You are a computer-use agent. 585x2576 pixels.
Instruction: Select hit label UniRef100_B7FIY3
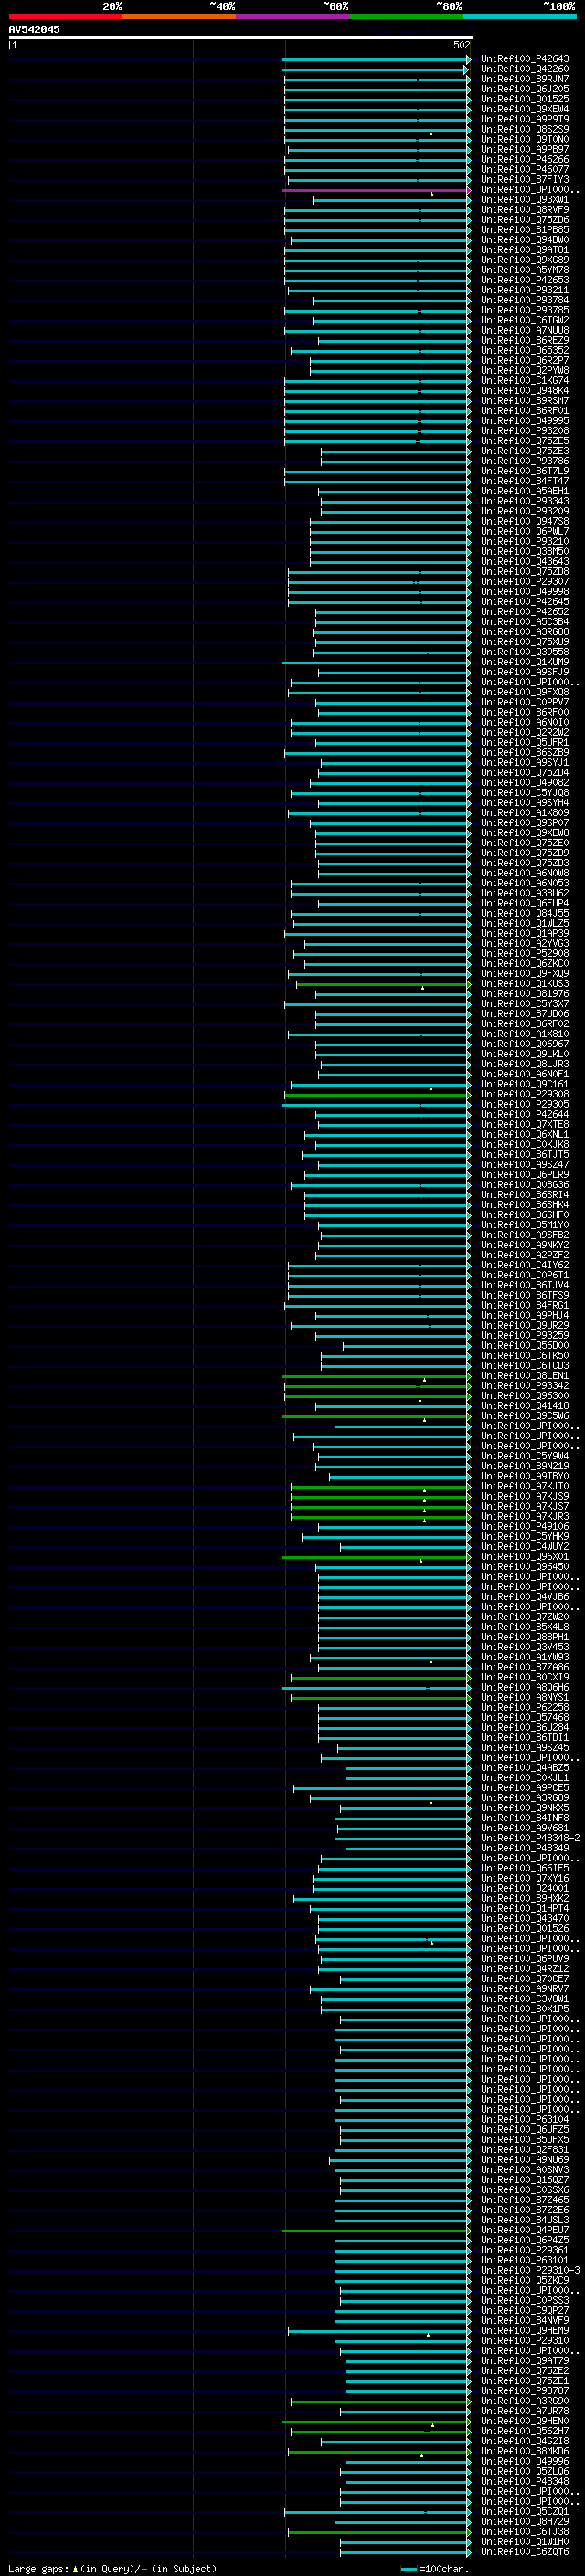(x=525, y=180)
